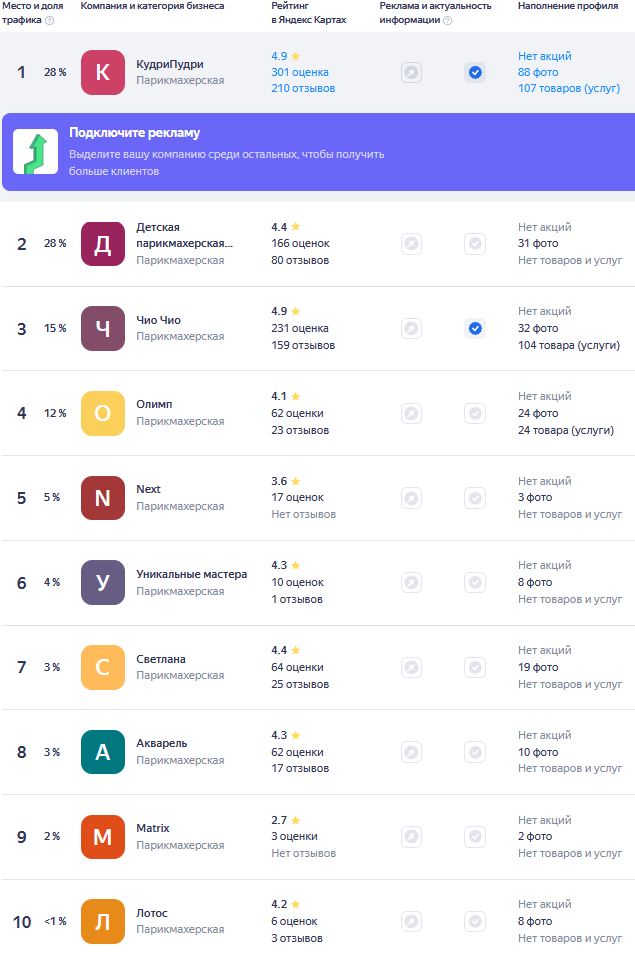This screenshot has height=960, width=635.
Task: Click the Next company avatar icon
Action: click(x=103, y=498)
